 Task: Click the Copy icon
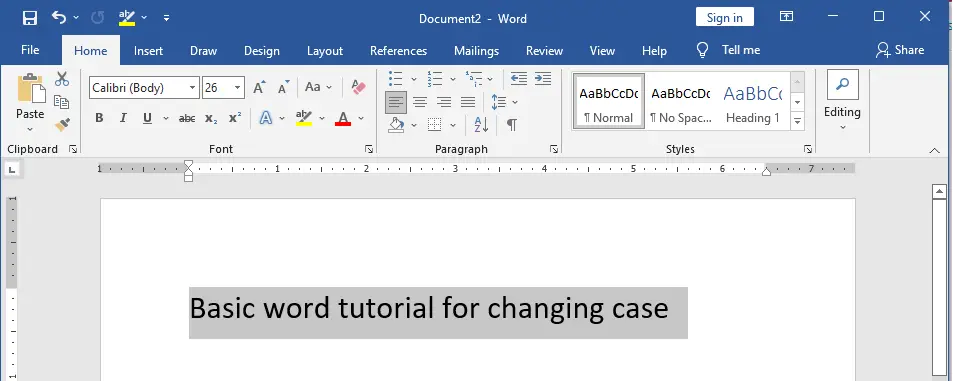(61, 101)
